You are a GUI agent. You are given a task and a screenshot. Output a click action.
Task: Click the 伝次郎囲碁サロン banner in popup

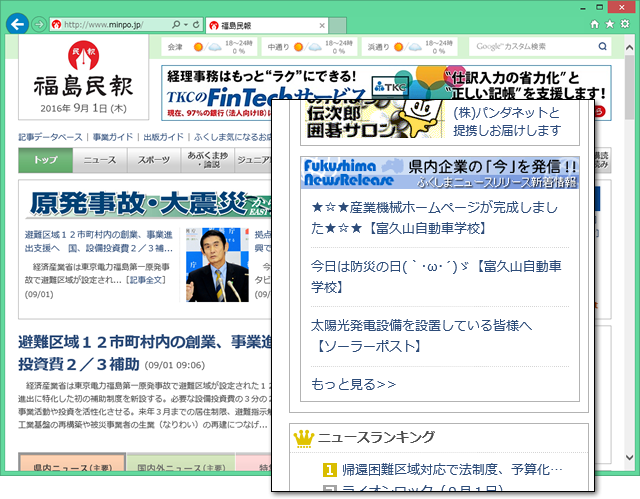point(373,120)
